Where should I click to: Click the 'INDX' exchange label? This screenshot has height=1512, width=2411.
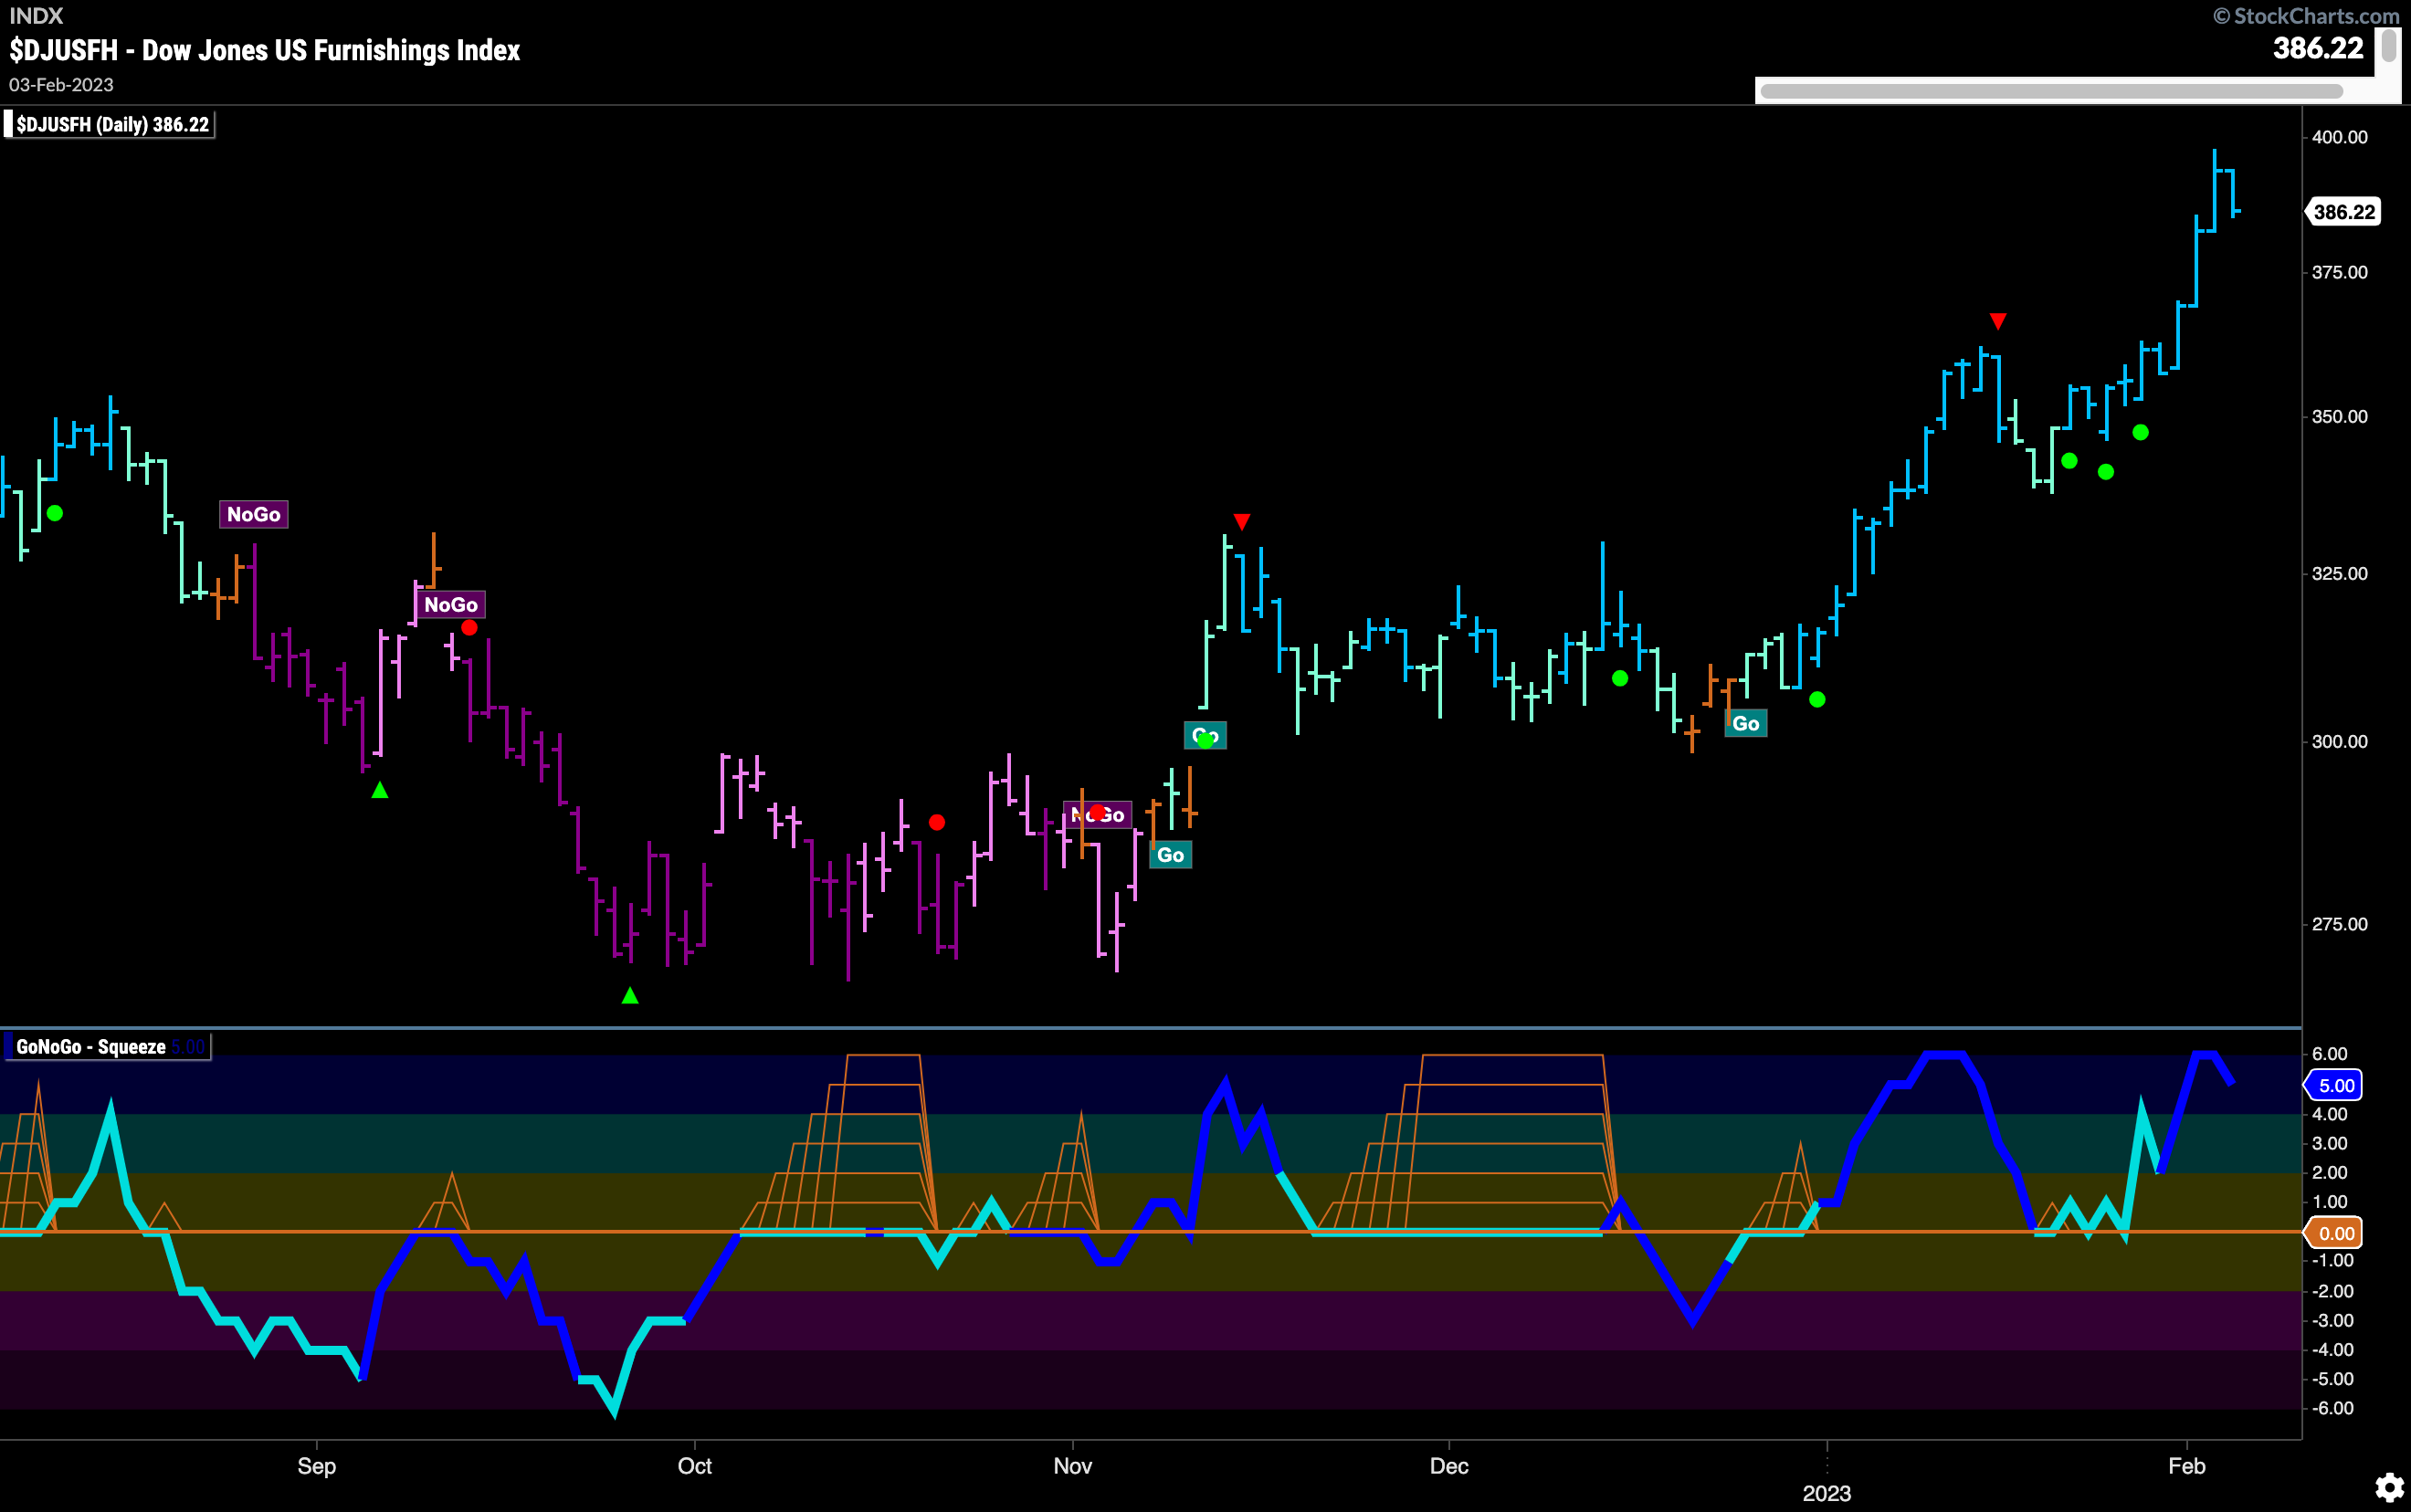pos(36,15)
